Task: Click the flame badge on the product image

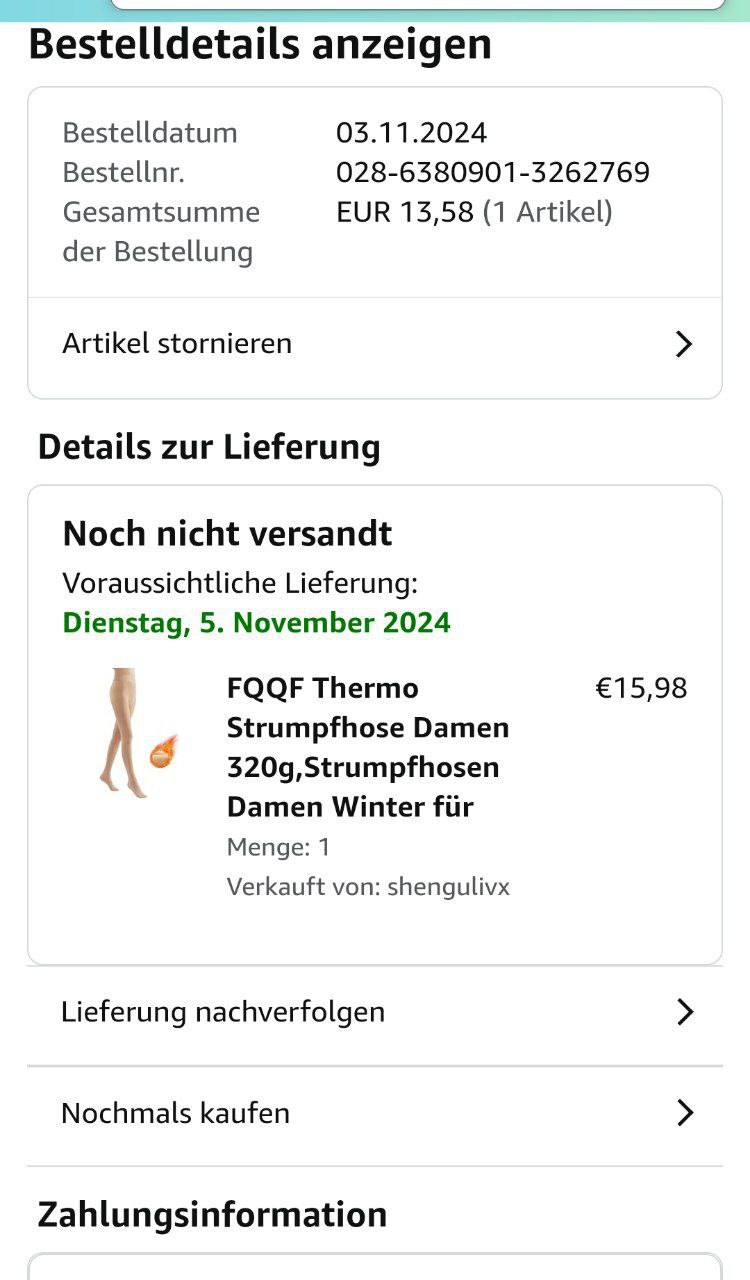Action: (163, 750)
